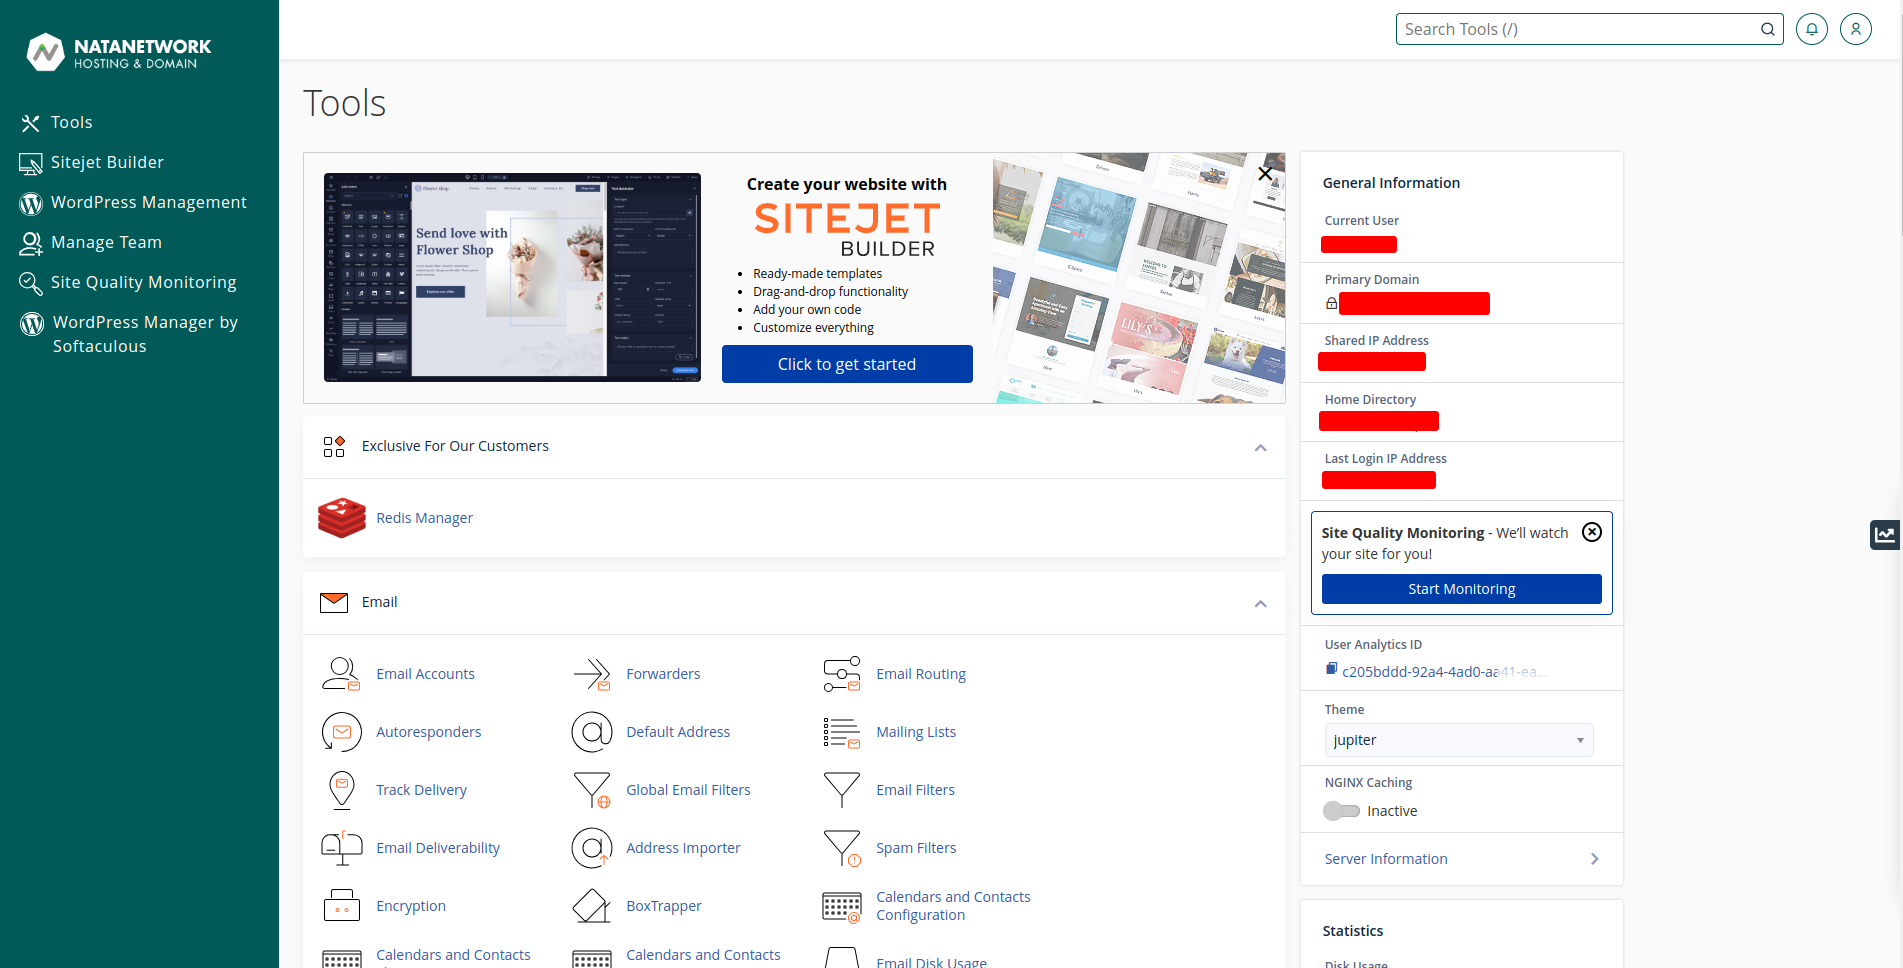Open the BoxTrapper link
The height and width of the screenshot is (968, 1903).
(664, 906)
